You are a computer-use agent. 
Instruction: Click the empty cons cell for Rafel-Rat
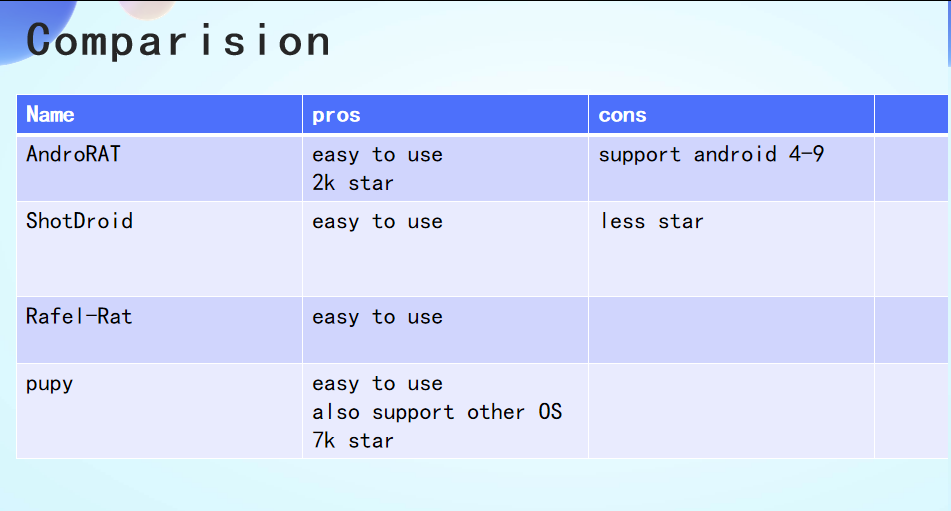click(x=731, y=330)
